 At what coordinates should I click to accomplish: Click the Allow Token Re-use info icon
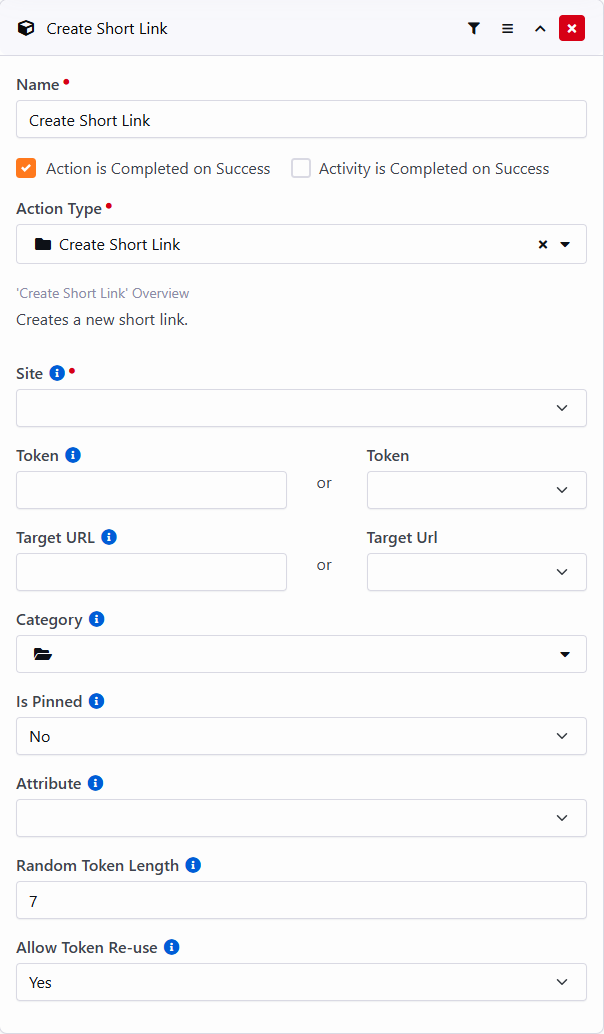click(x=172, y=947)
